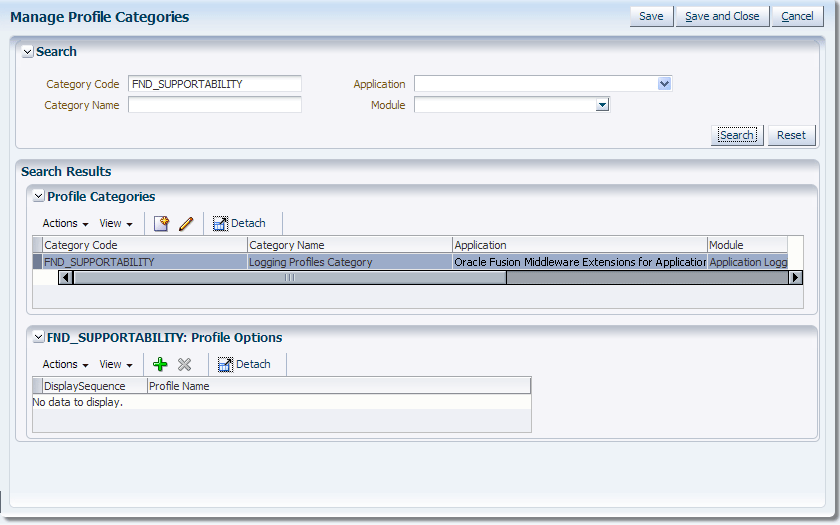Click the Application Logg module cell
This screenshot has width=840, height=525.
coord(748,262)
